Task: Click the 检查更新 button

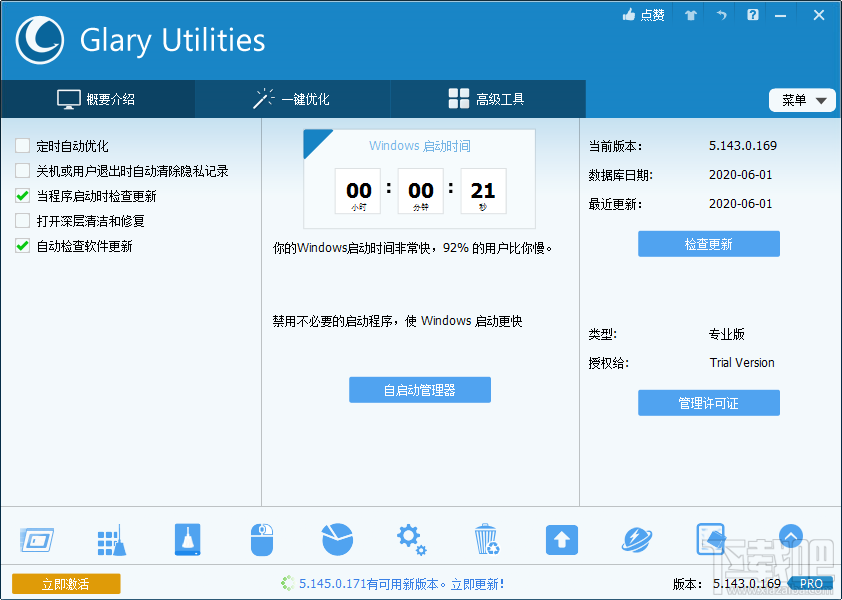Action: pyautogui.click(x=708, y=243)
